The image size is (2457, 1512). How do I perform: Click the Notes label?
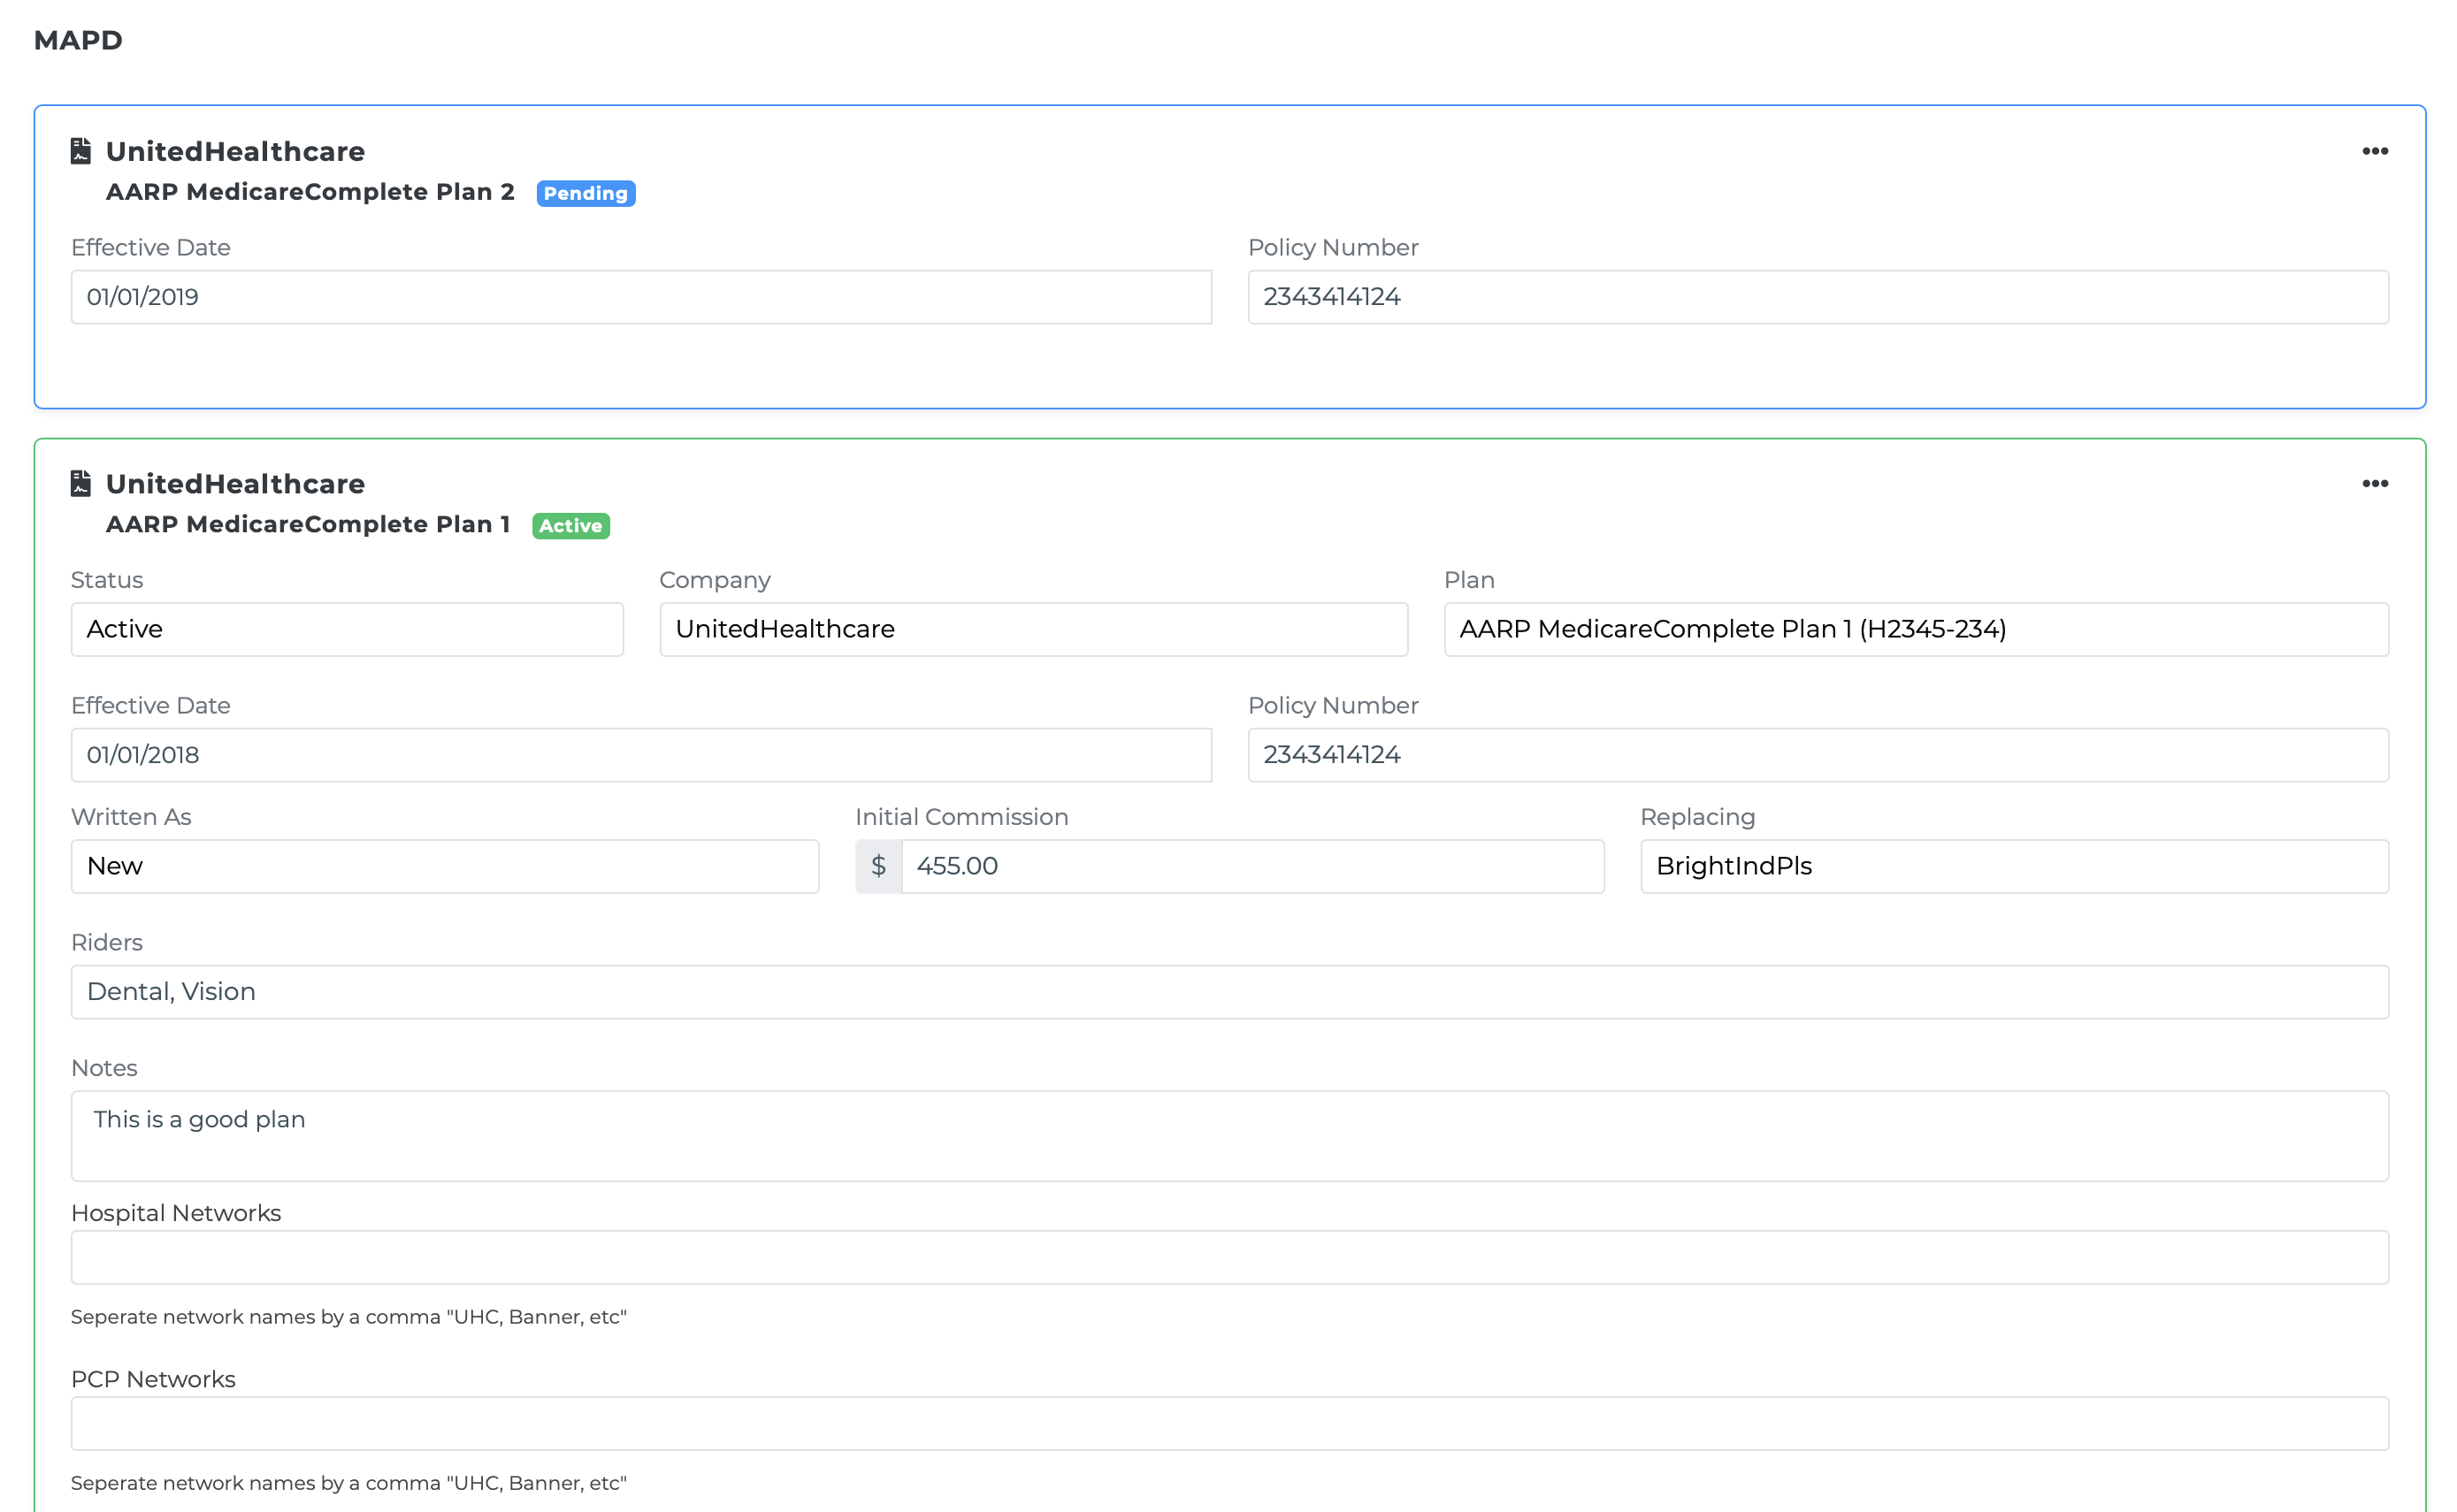pos(104,1068)
